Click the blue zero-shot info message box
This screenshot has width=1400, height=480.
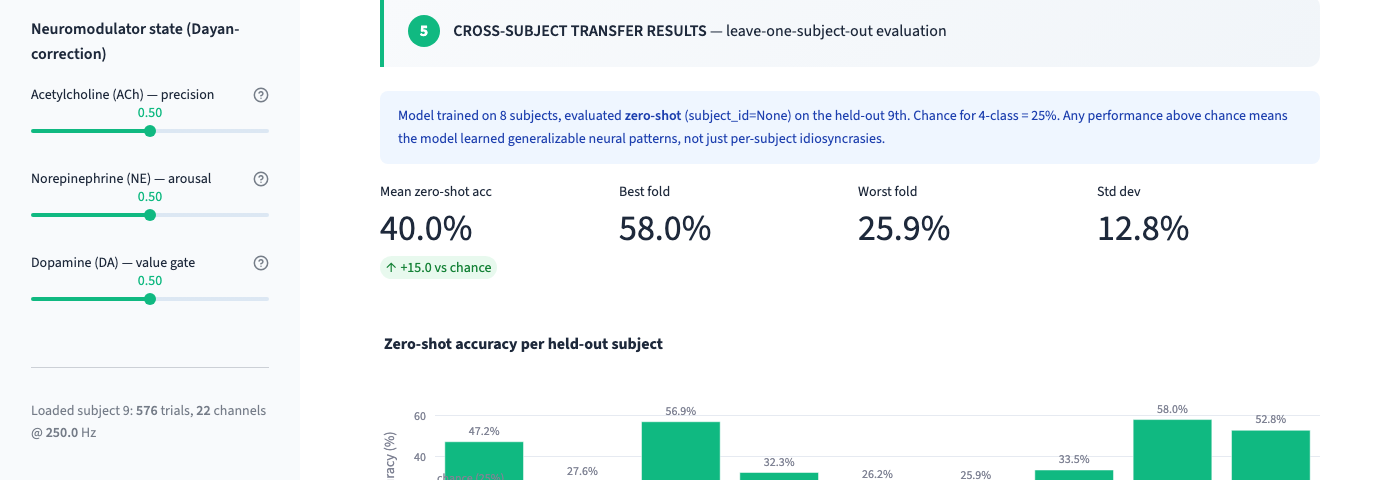point(850,128)
